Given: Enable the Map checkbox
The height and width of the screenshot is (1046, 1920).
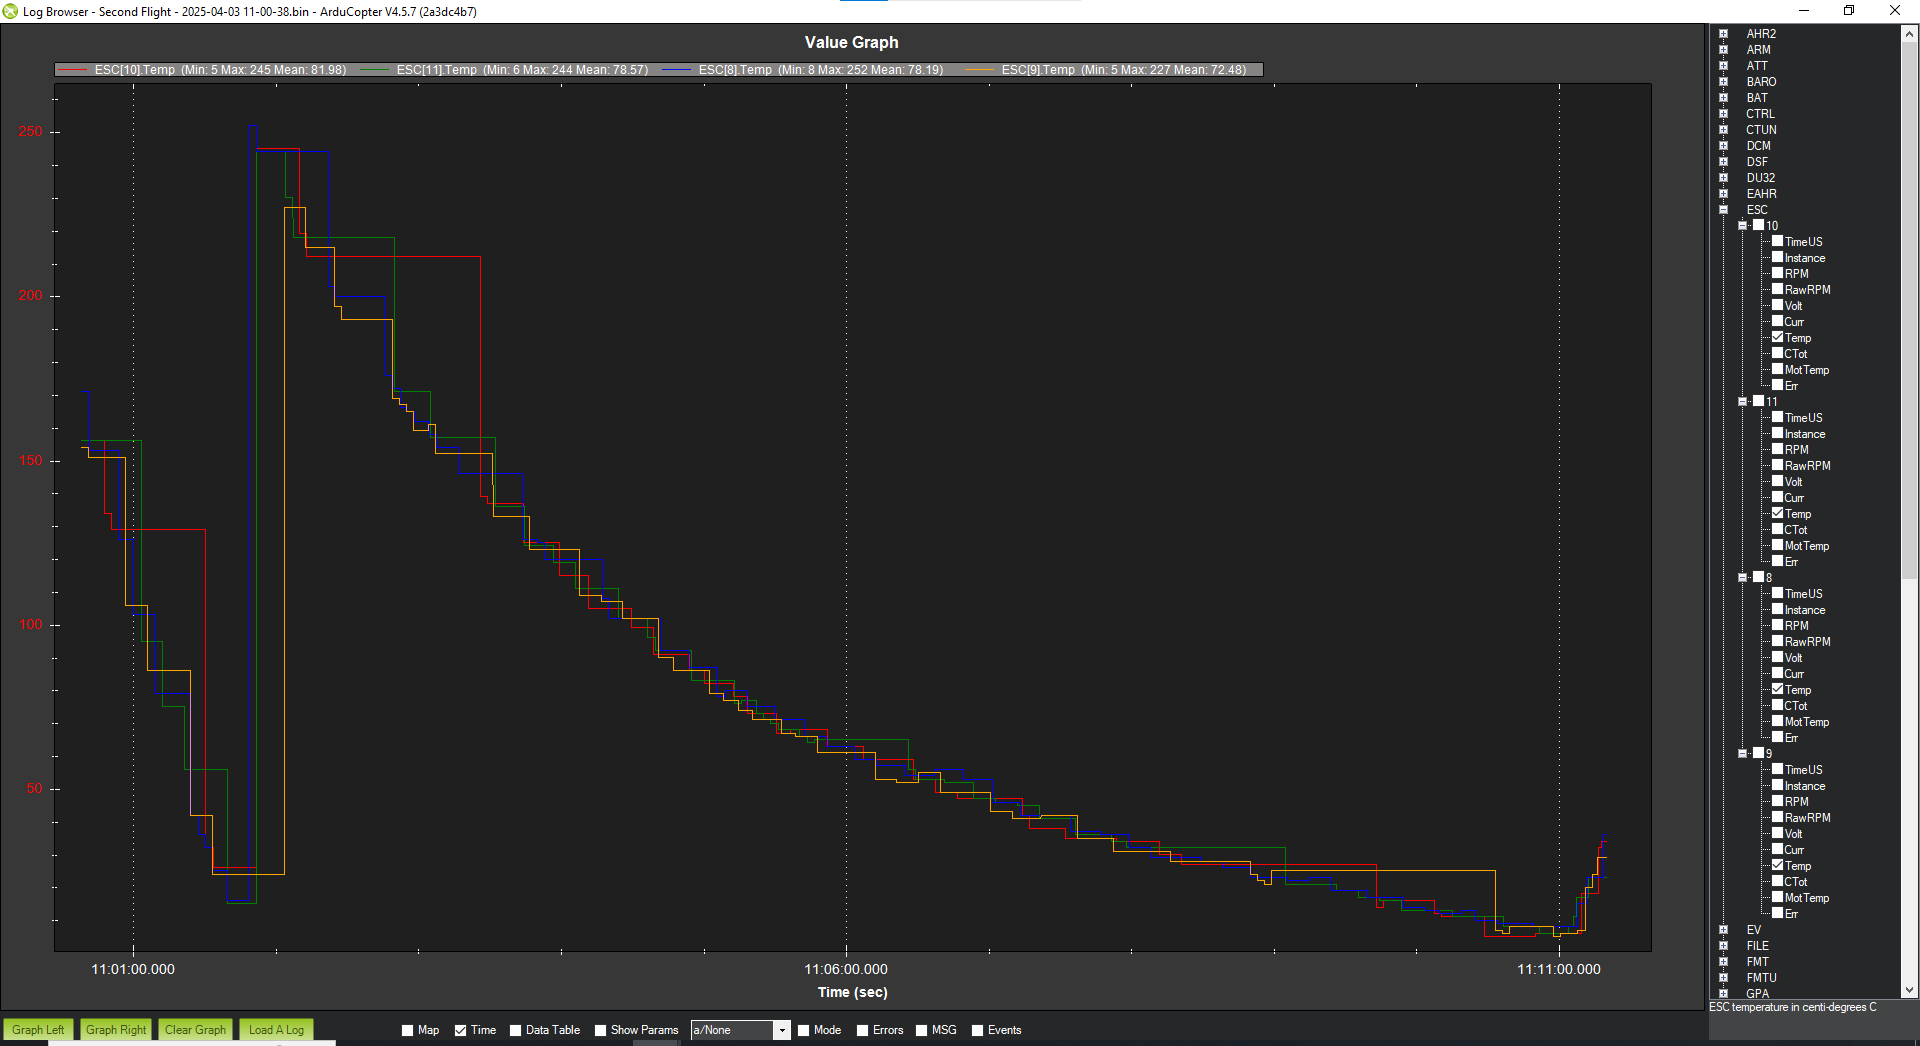Looking at the screenshot, I should click(x=407, y=1030).
